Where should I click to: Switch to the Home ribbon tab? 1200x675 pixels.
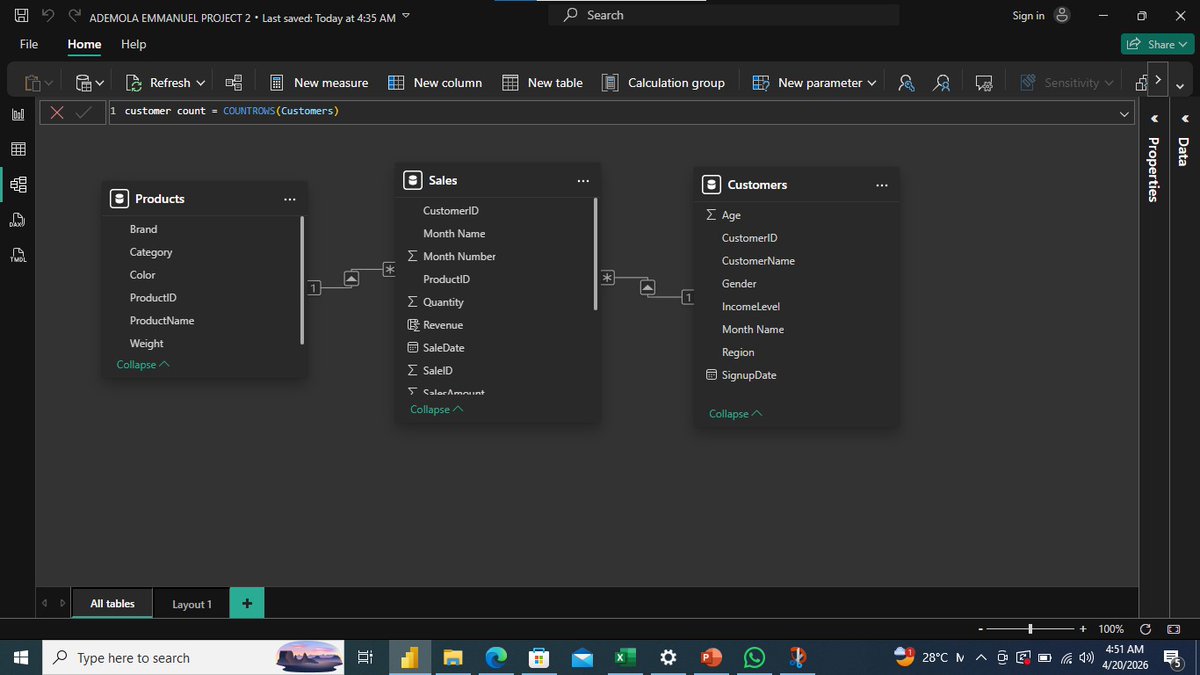[84, 44]
